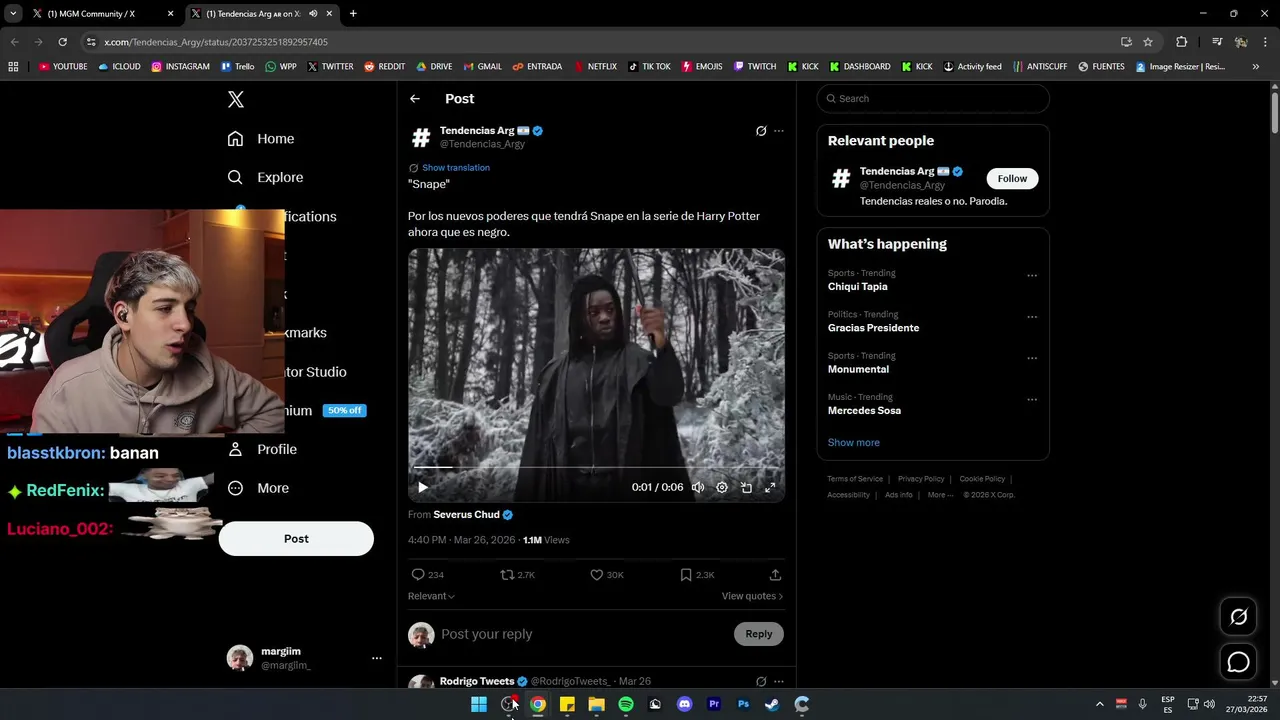The image size is (1280, 720).
Task: Click the grey Reply button
Action: [759, 634]
